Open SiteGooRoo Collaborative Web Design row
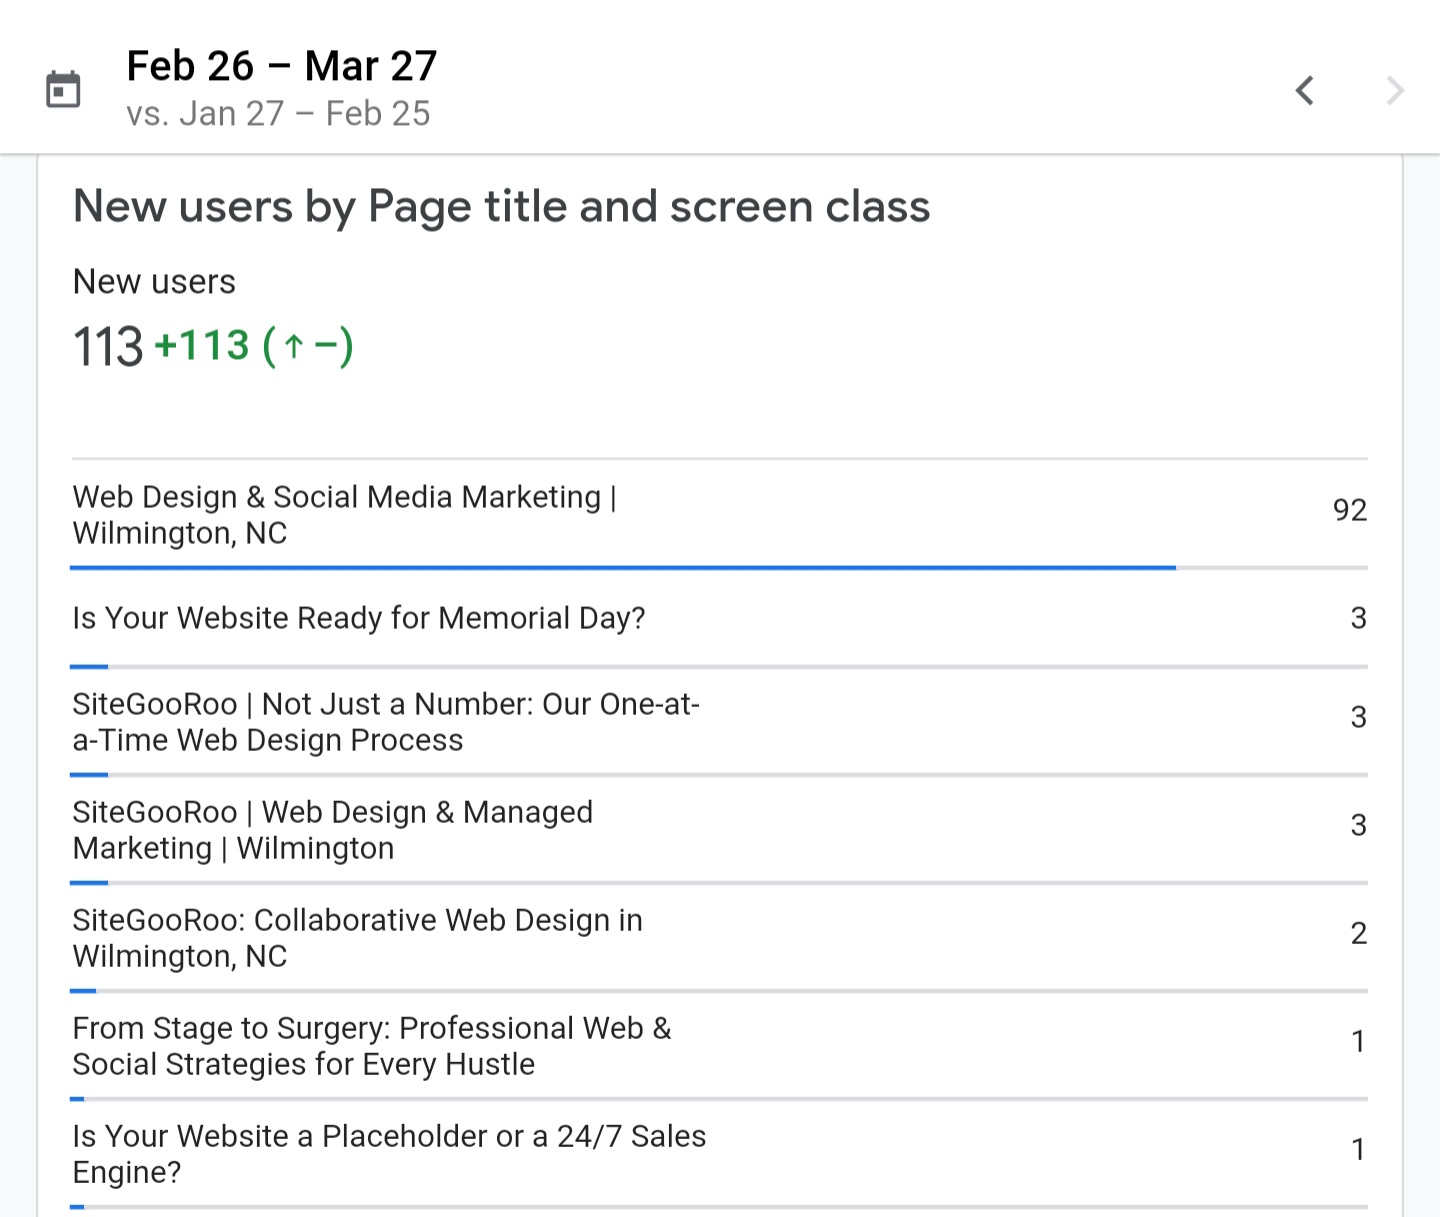This screenshot has width=1440, height=1217. 357,938
